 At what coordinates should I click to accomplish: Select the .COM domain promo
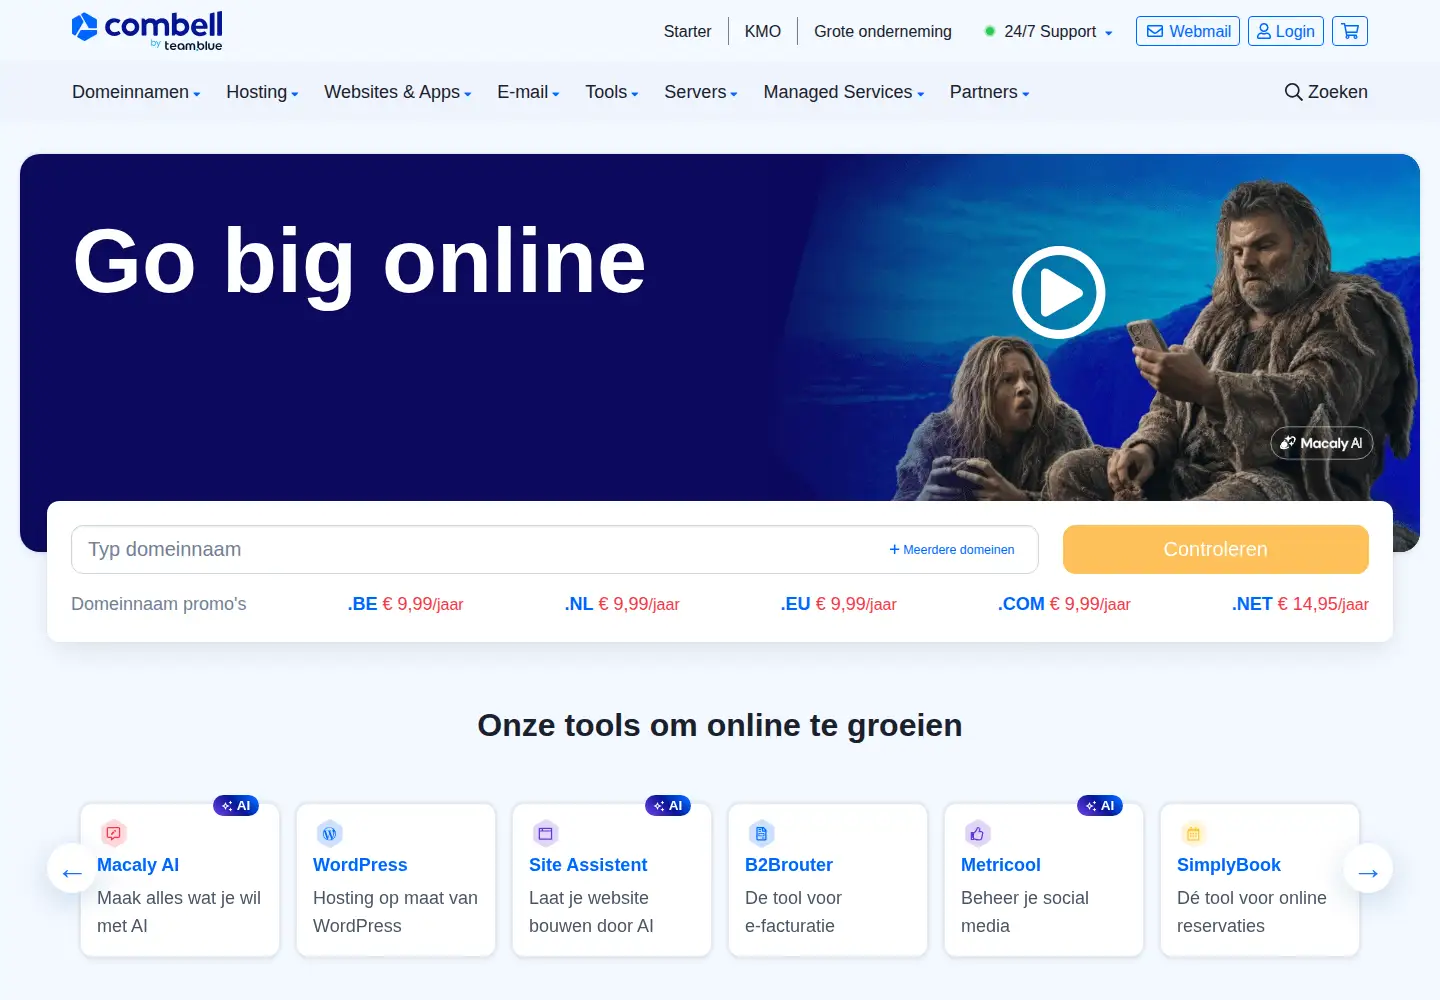[1064, 604]
